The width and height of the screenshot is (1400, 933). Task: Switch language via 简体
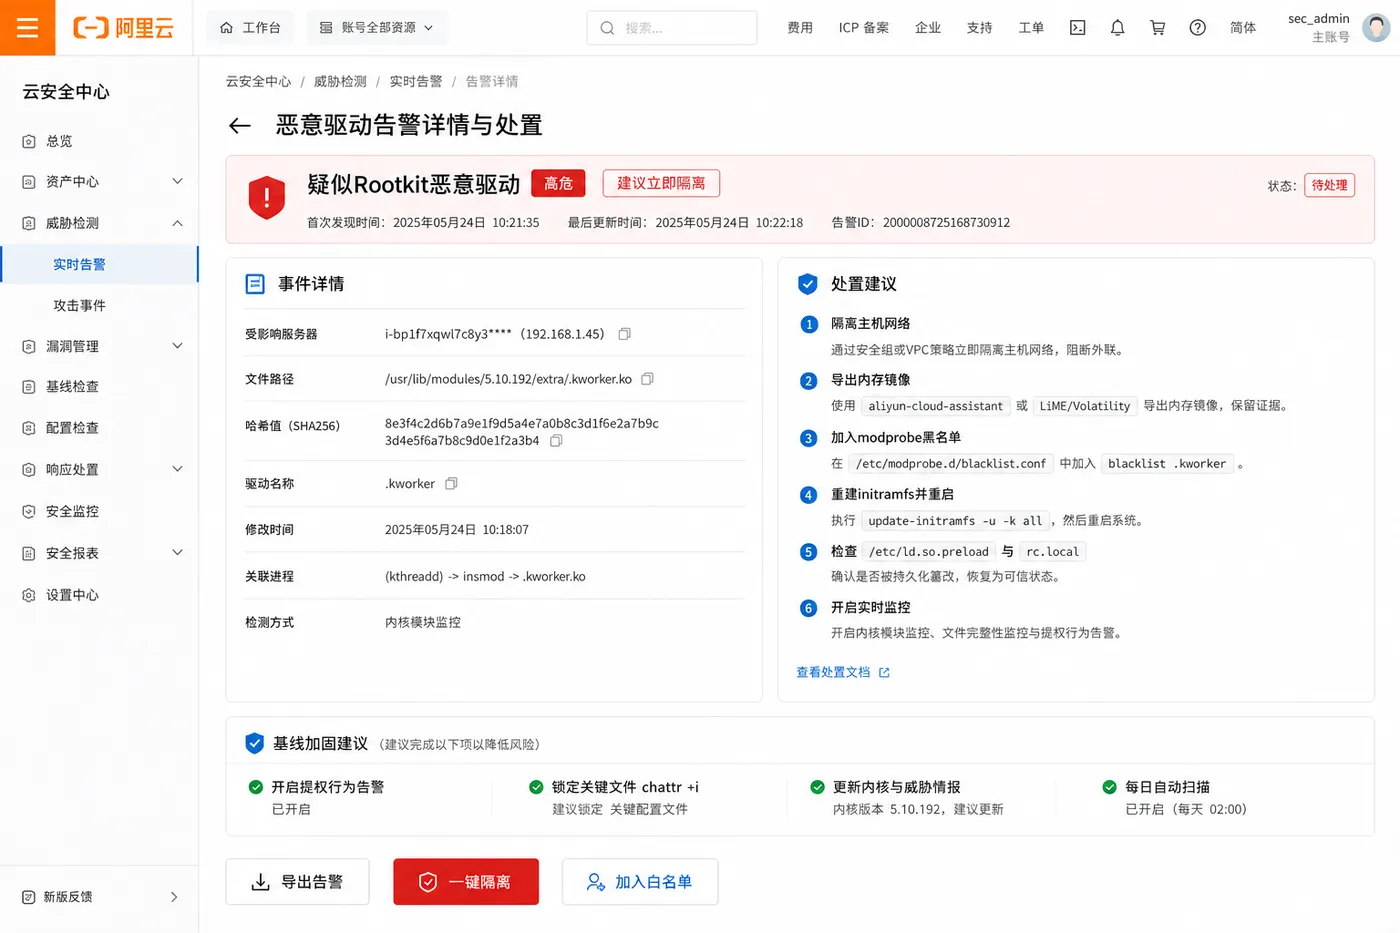1243,28
